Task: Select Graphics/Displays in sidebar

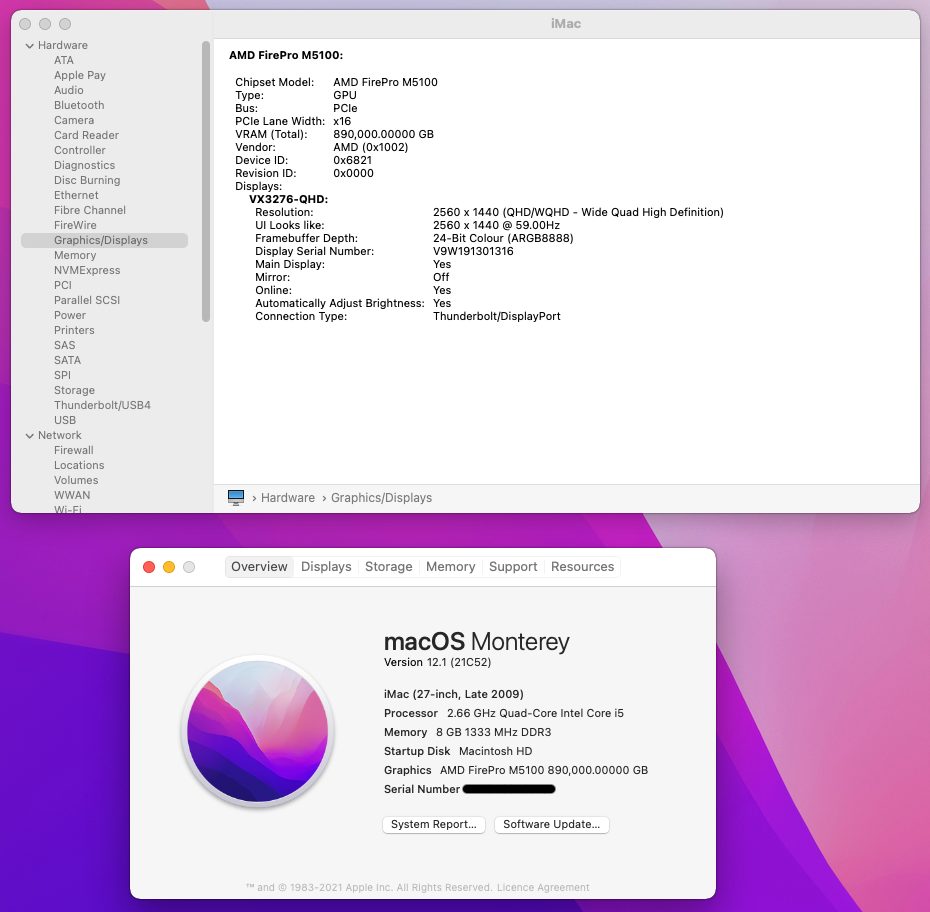Action: pyautogui.click(x=104, y=240)
